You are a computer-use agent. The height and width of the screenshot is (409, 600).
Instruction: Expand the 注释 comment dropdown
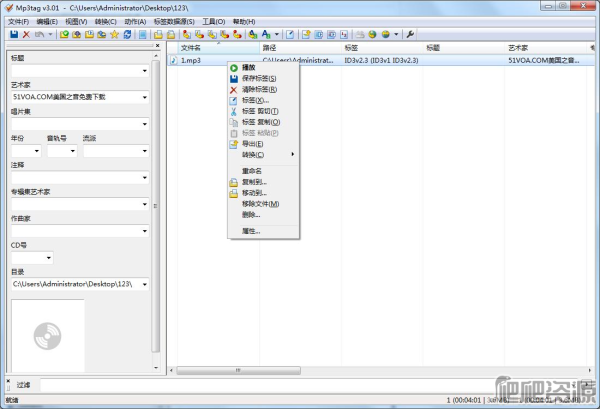pyautogui.click(x=145, y=178)
